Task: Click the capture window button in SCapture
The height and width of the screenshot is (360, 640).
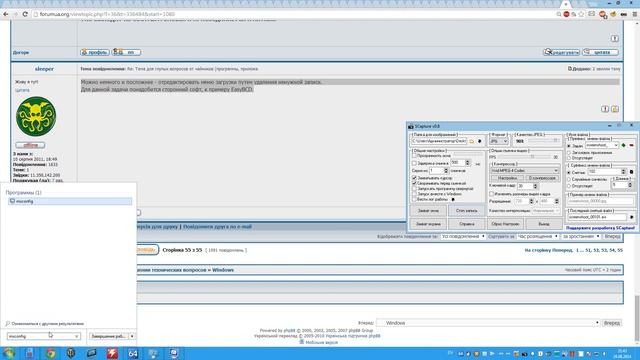Action: [x=428, y=211]
